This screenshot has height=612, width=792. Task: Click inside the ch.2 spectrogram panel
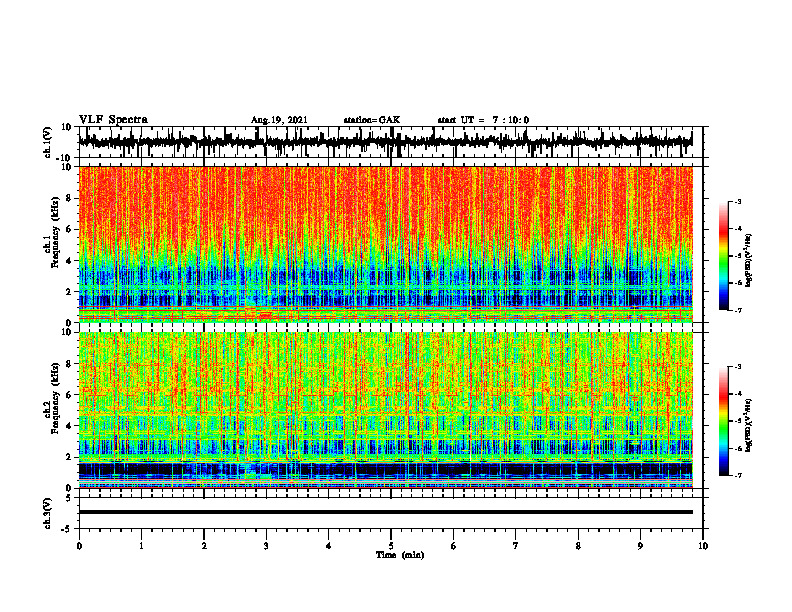pos(385,410)
